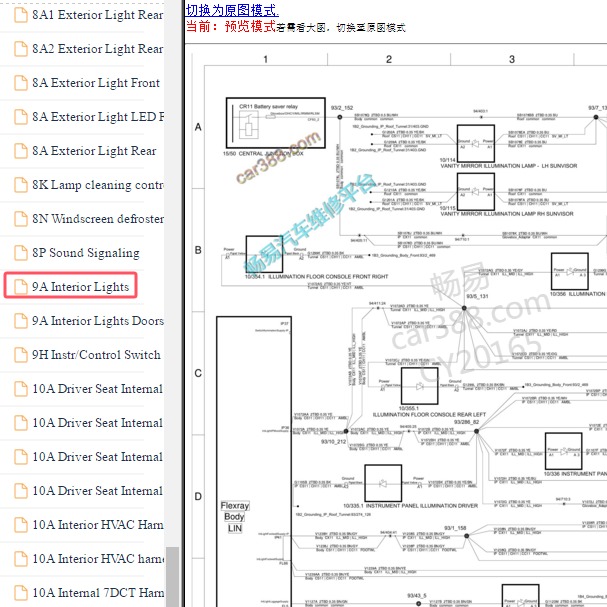Click document icon beside 10A Internal 7DCT Harn

pos(21,593)
